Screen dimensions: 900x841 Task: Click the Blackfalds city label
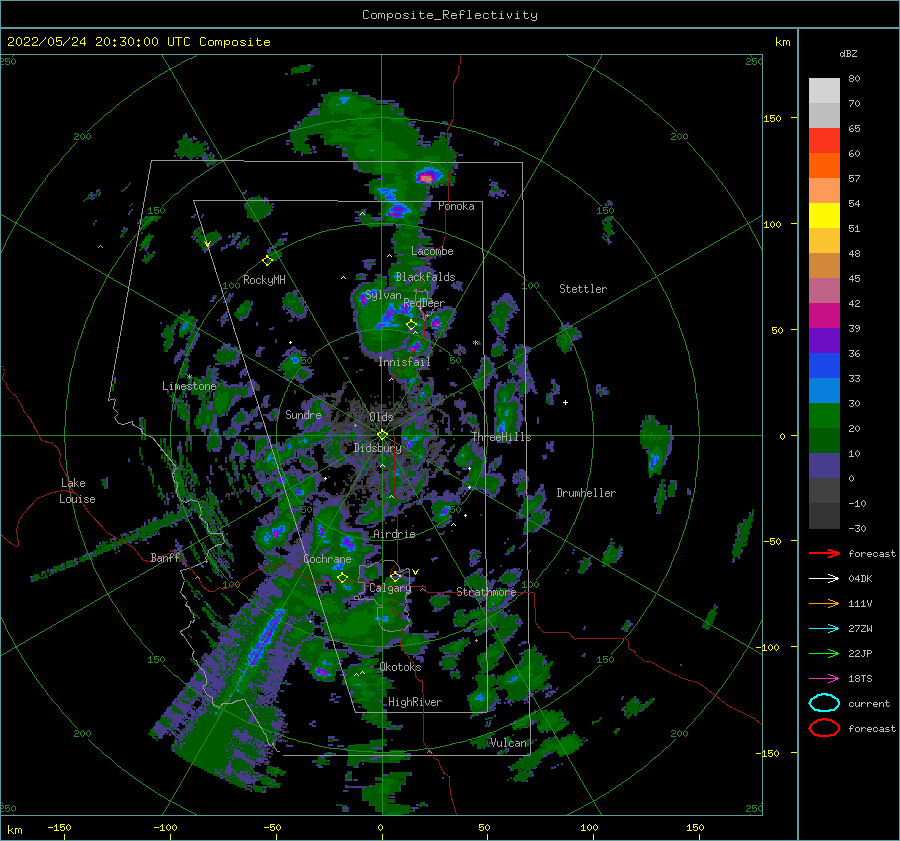[x=425, y=277]
